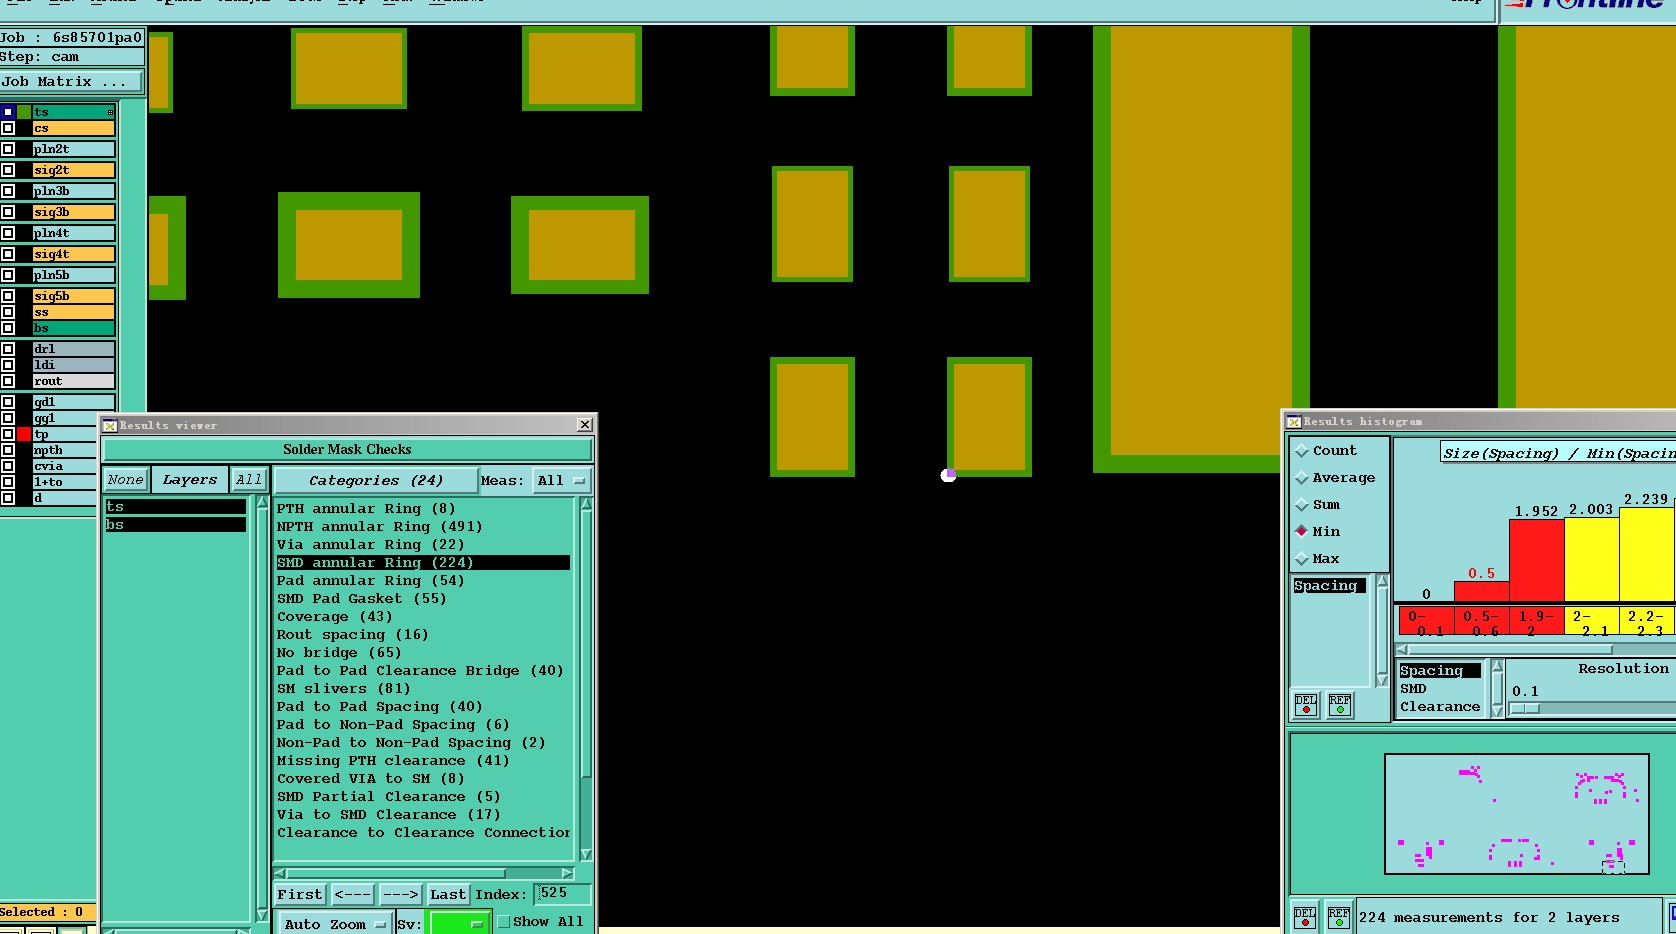This screenshot has height=934, width=1676.
Task: Click the Categories (24) header
Action: [x=376, y=481]
